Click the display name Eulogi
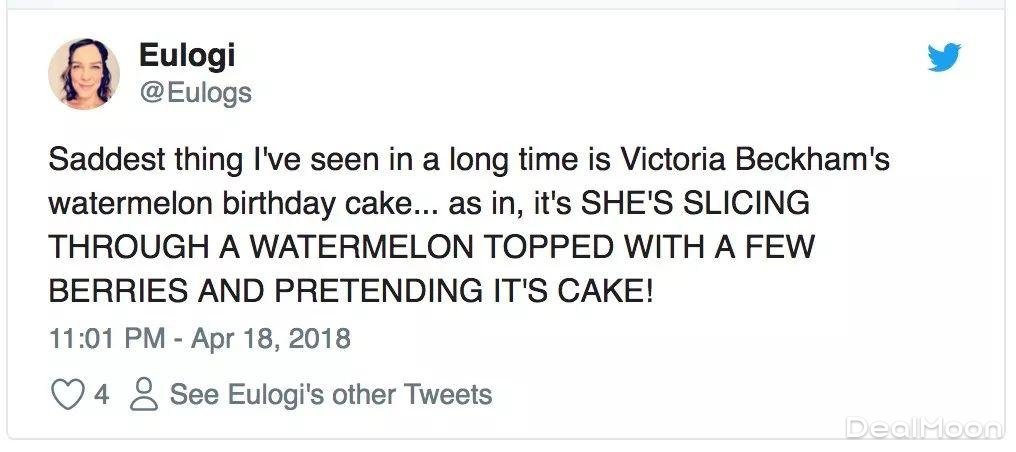Image resolution: width=1016 pixels, height=452 pixels. [187, 56]
